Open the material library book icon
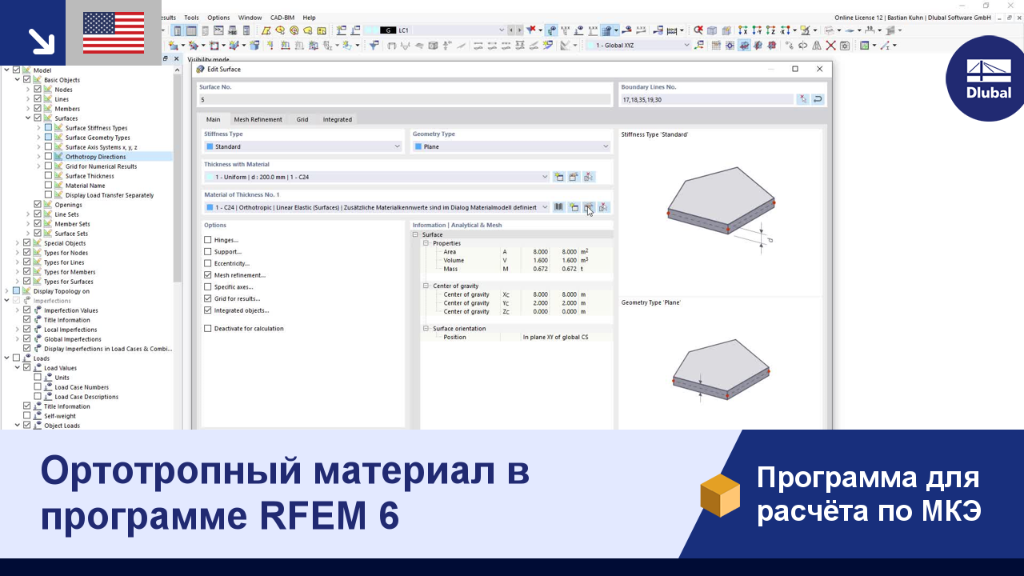This screenshot has width=1024, height=576. pyautogui.click(x=559, y=207)
